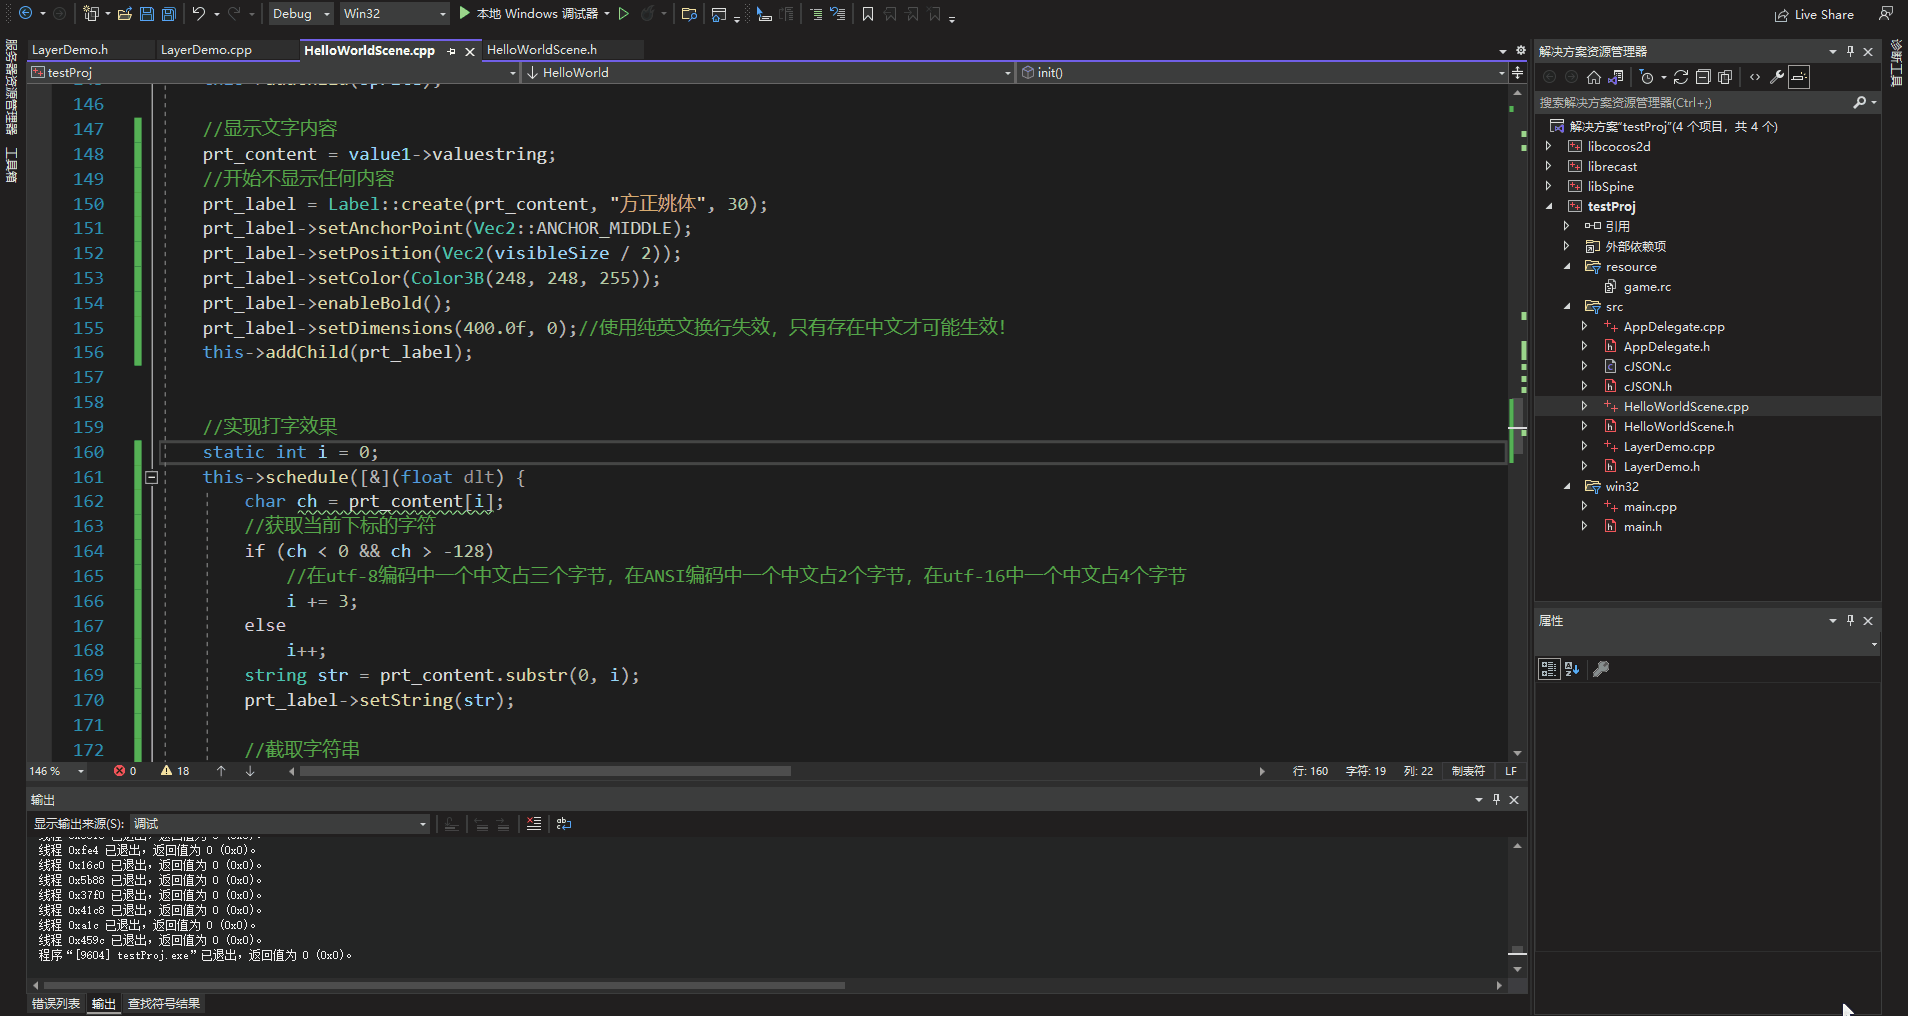Toggle auto-hide pin on Solution Explorer
1908x1016 pixels.
(x=1850, y=51)
